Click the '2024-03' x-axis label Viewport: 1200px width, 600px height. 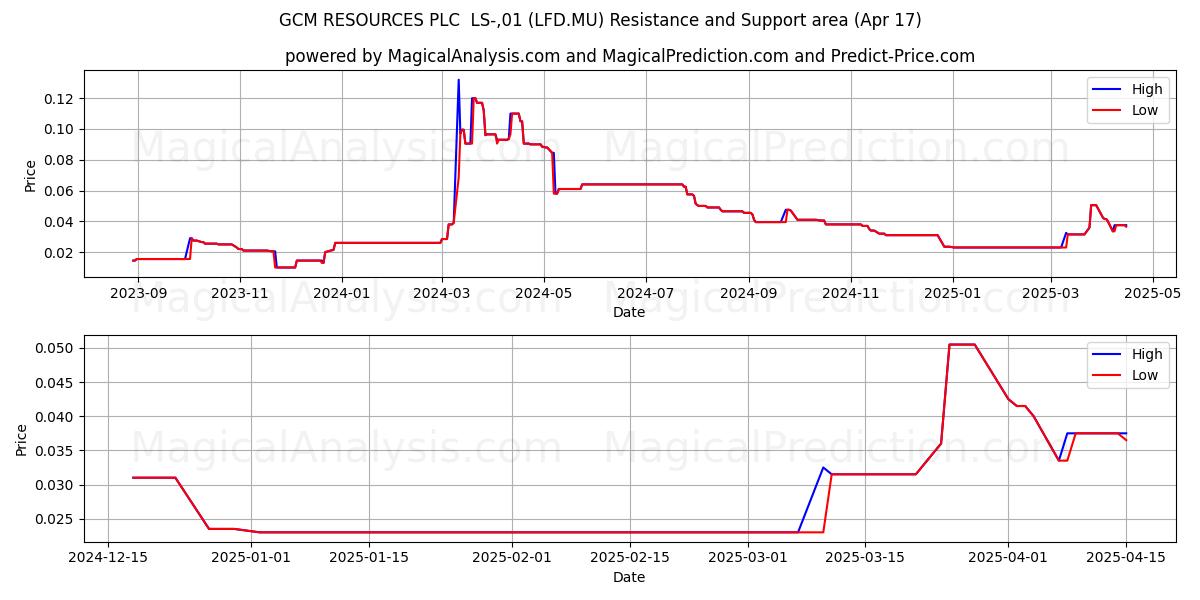[x=443, y=293]
